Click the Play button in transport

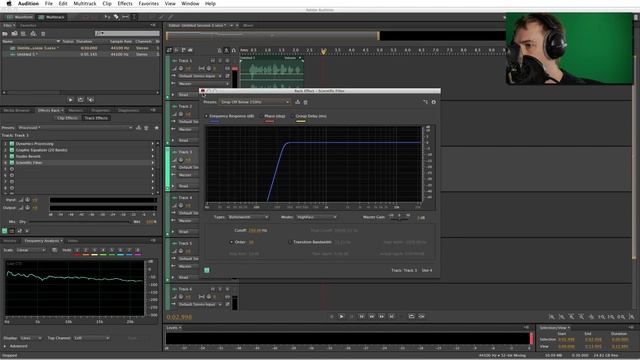pyautogui.click(x=341, y=316)
